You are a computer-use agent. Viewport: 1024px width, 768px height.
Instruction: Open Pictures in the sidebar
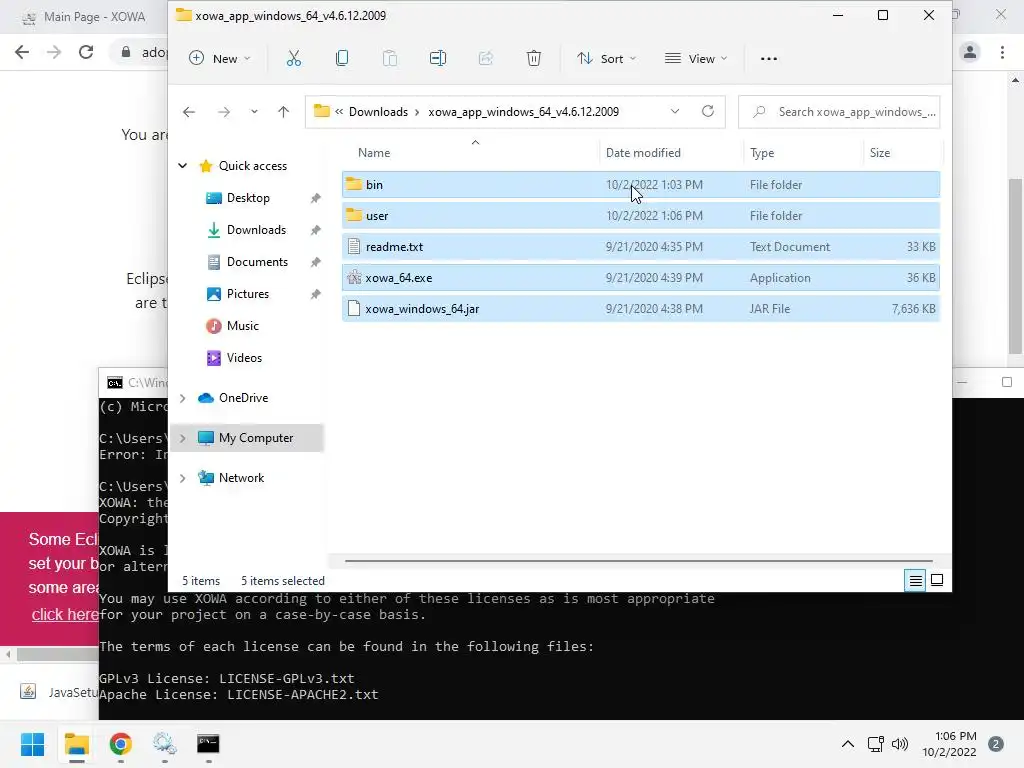pyautogui.click(x=248, y=294)
